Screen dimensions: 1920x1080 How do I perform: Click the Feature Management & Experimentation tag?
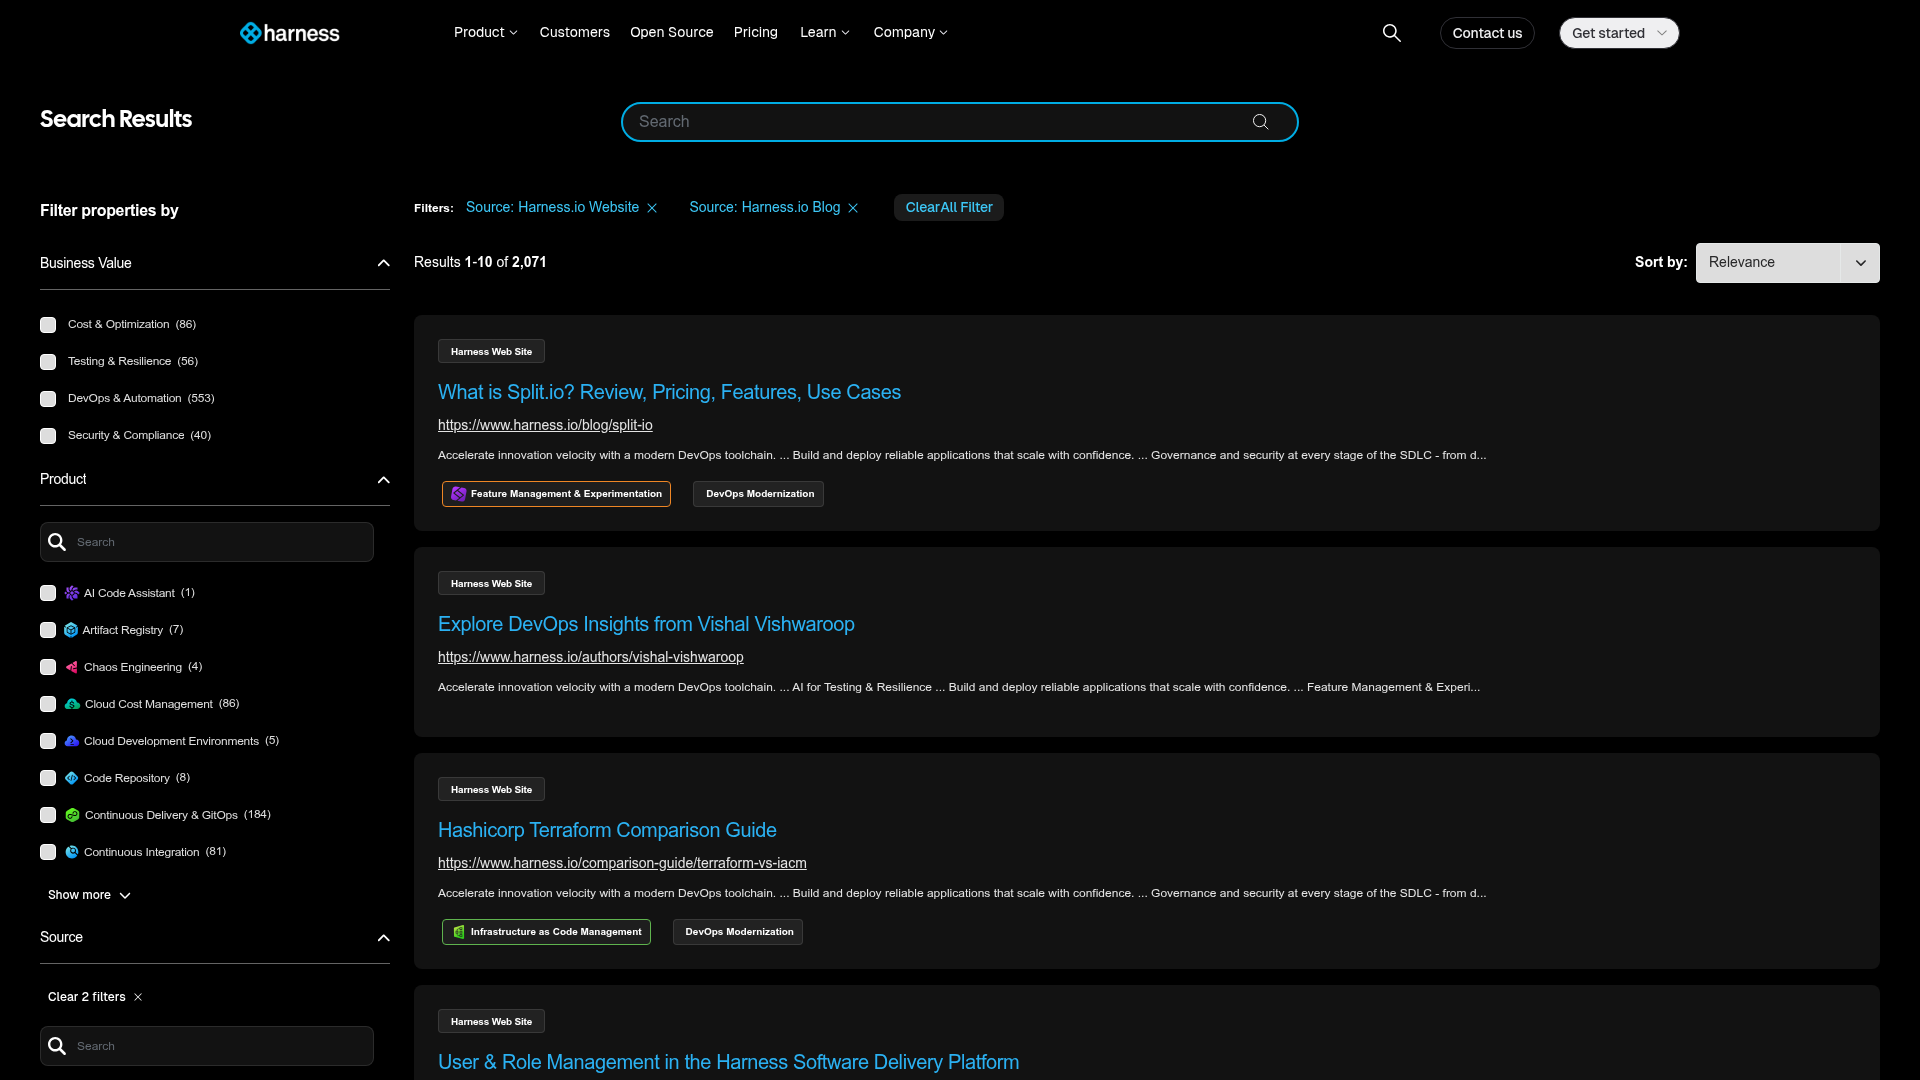[556, 494]
